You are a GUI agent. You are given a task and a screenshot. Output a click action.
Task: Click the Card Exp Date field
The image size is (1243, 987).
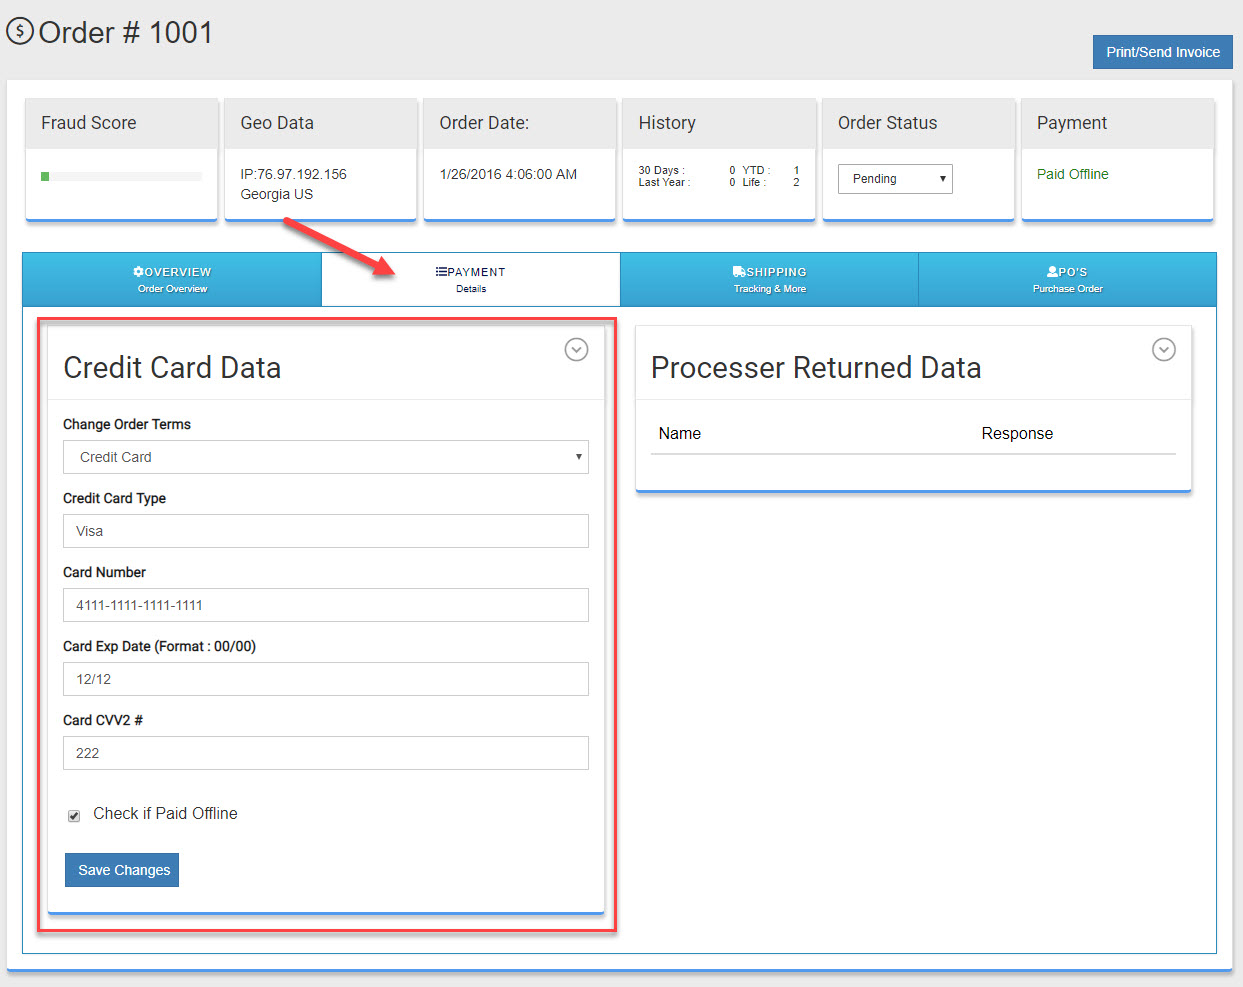coord(325,679)
